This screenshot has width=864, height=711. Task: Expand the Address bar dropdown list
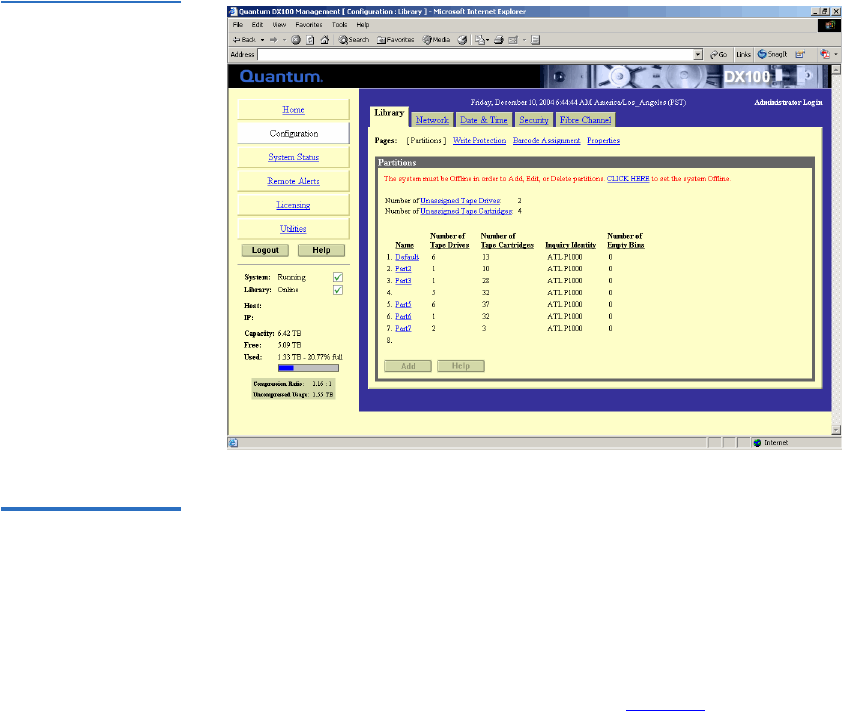coord(698,55)
